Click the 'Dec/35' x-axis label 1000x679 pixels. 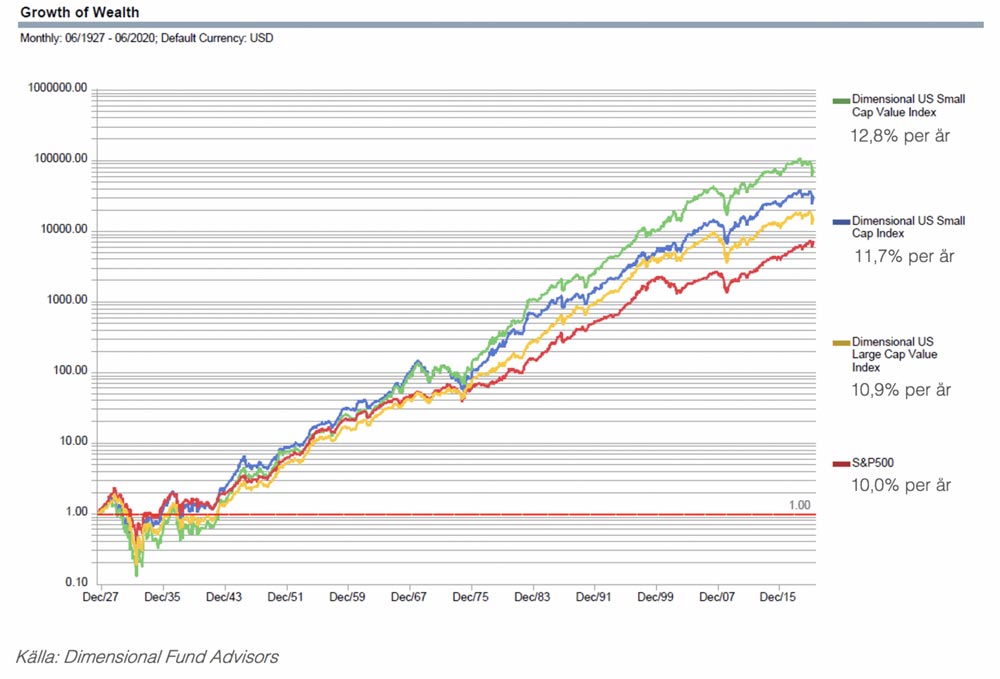coord(162,597)
